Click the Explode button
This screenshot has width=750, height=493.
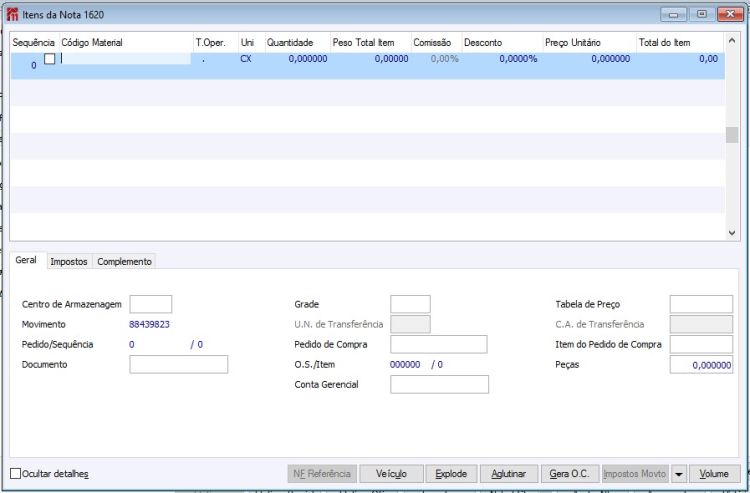[451, 474]
